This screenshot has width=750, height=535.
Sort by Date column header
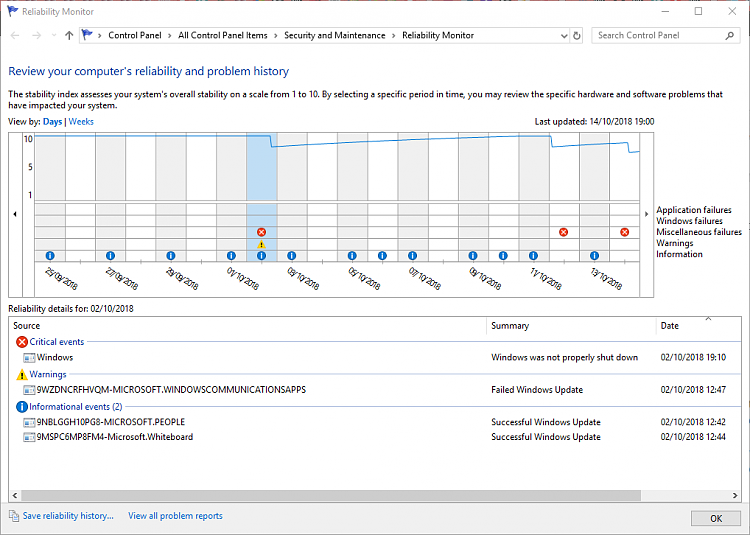coord(698,326)
